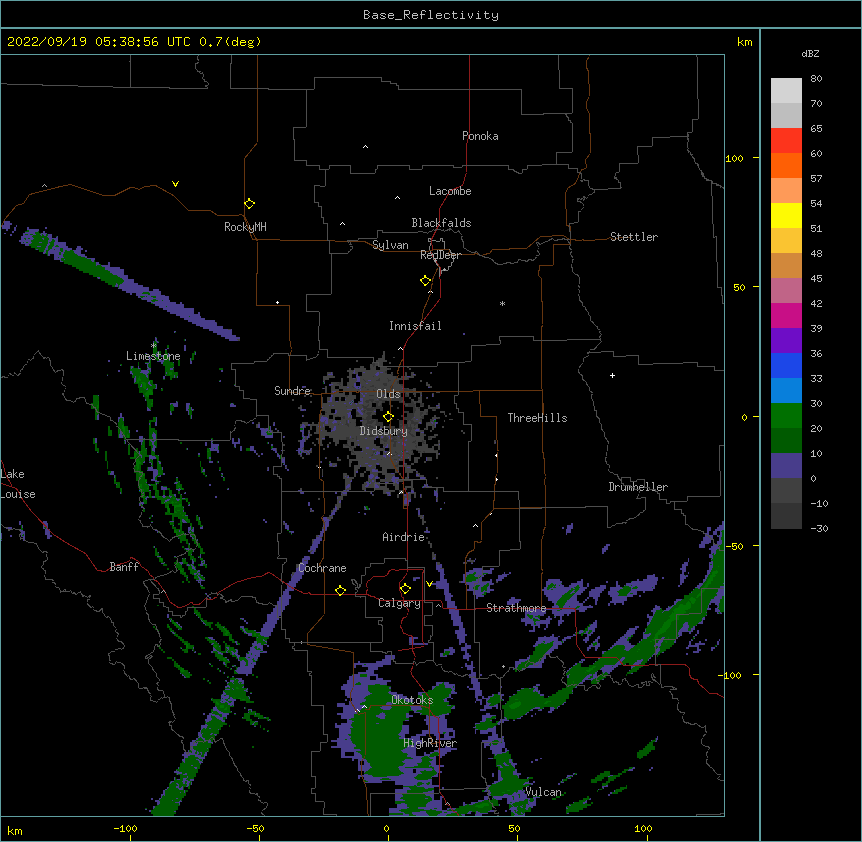862x842 pixels.
Task: Click the Banff label
Action: pos(124,567)
